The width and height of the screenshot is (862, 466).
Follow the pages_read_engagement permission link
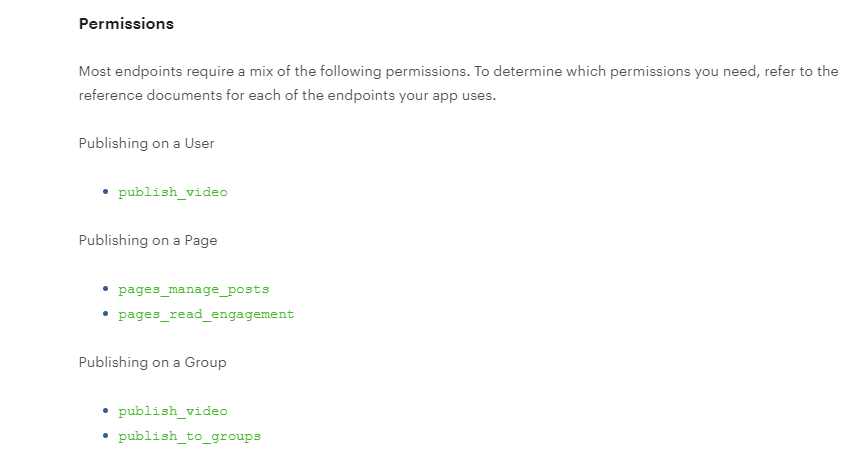206,314
